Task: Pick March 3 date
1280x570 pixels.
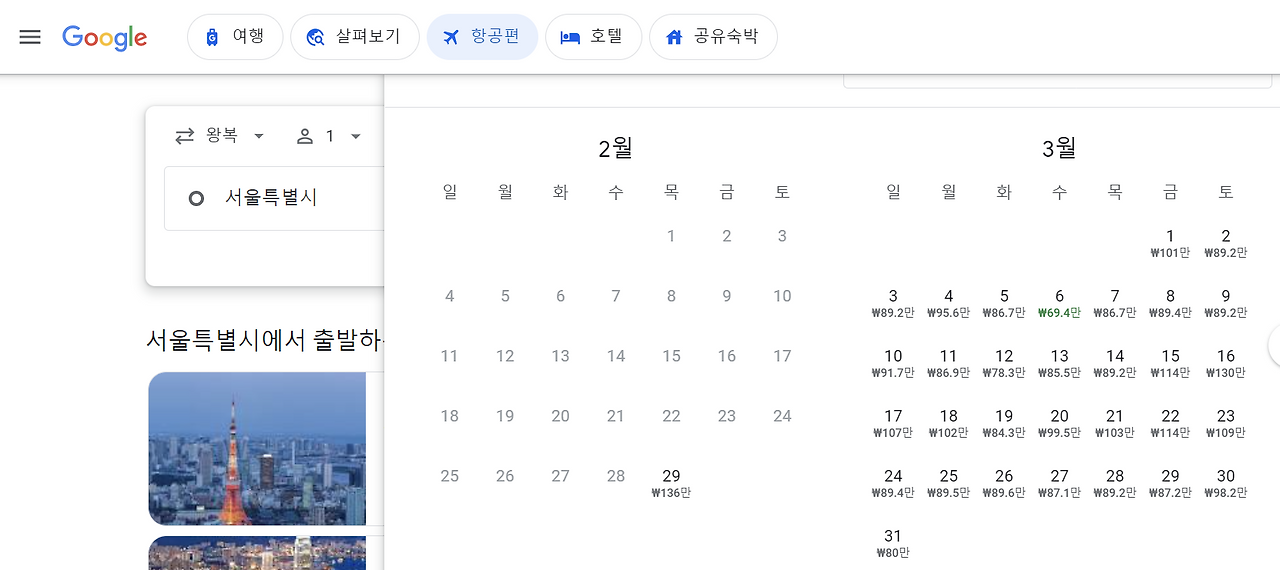Action: (x=893, y=303)
